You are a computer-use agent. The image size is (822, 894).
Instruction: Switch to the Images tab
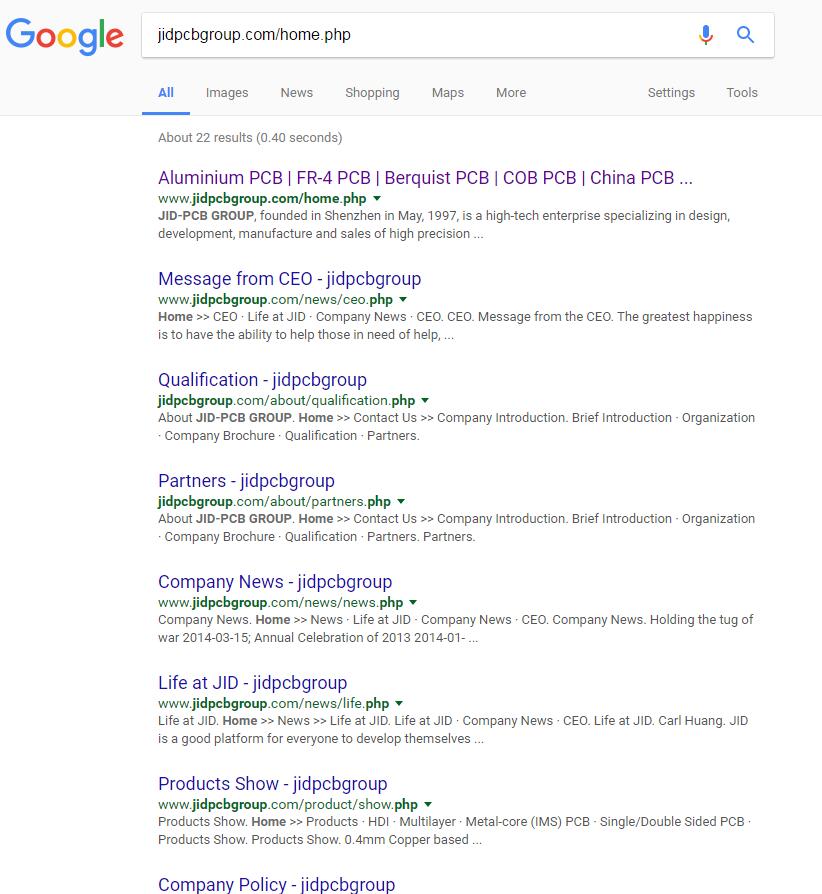click(227, 92)
